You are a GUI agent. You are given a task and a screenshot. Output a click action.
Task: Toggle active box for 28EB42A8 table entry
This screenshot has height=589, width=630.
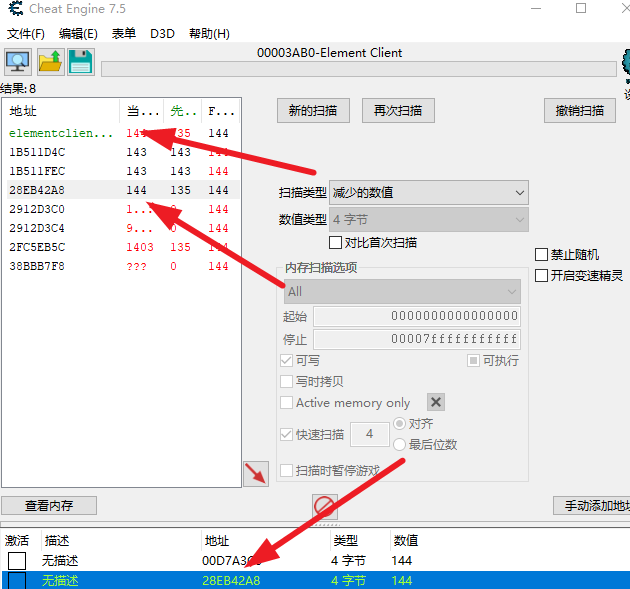[17, 581]
